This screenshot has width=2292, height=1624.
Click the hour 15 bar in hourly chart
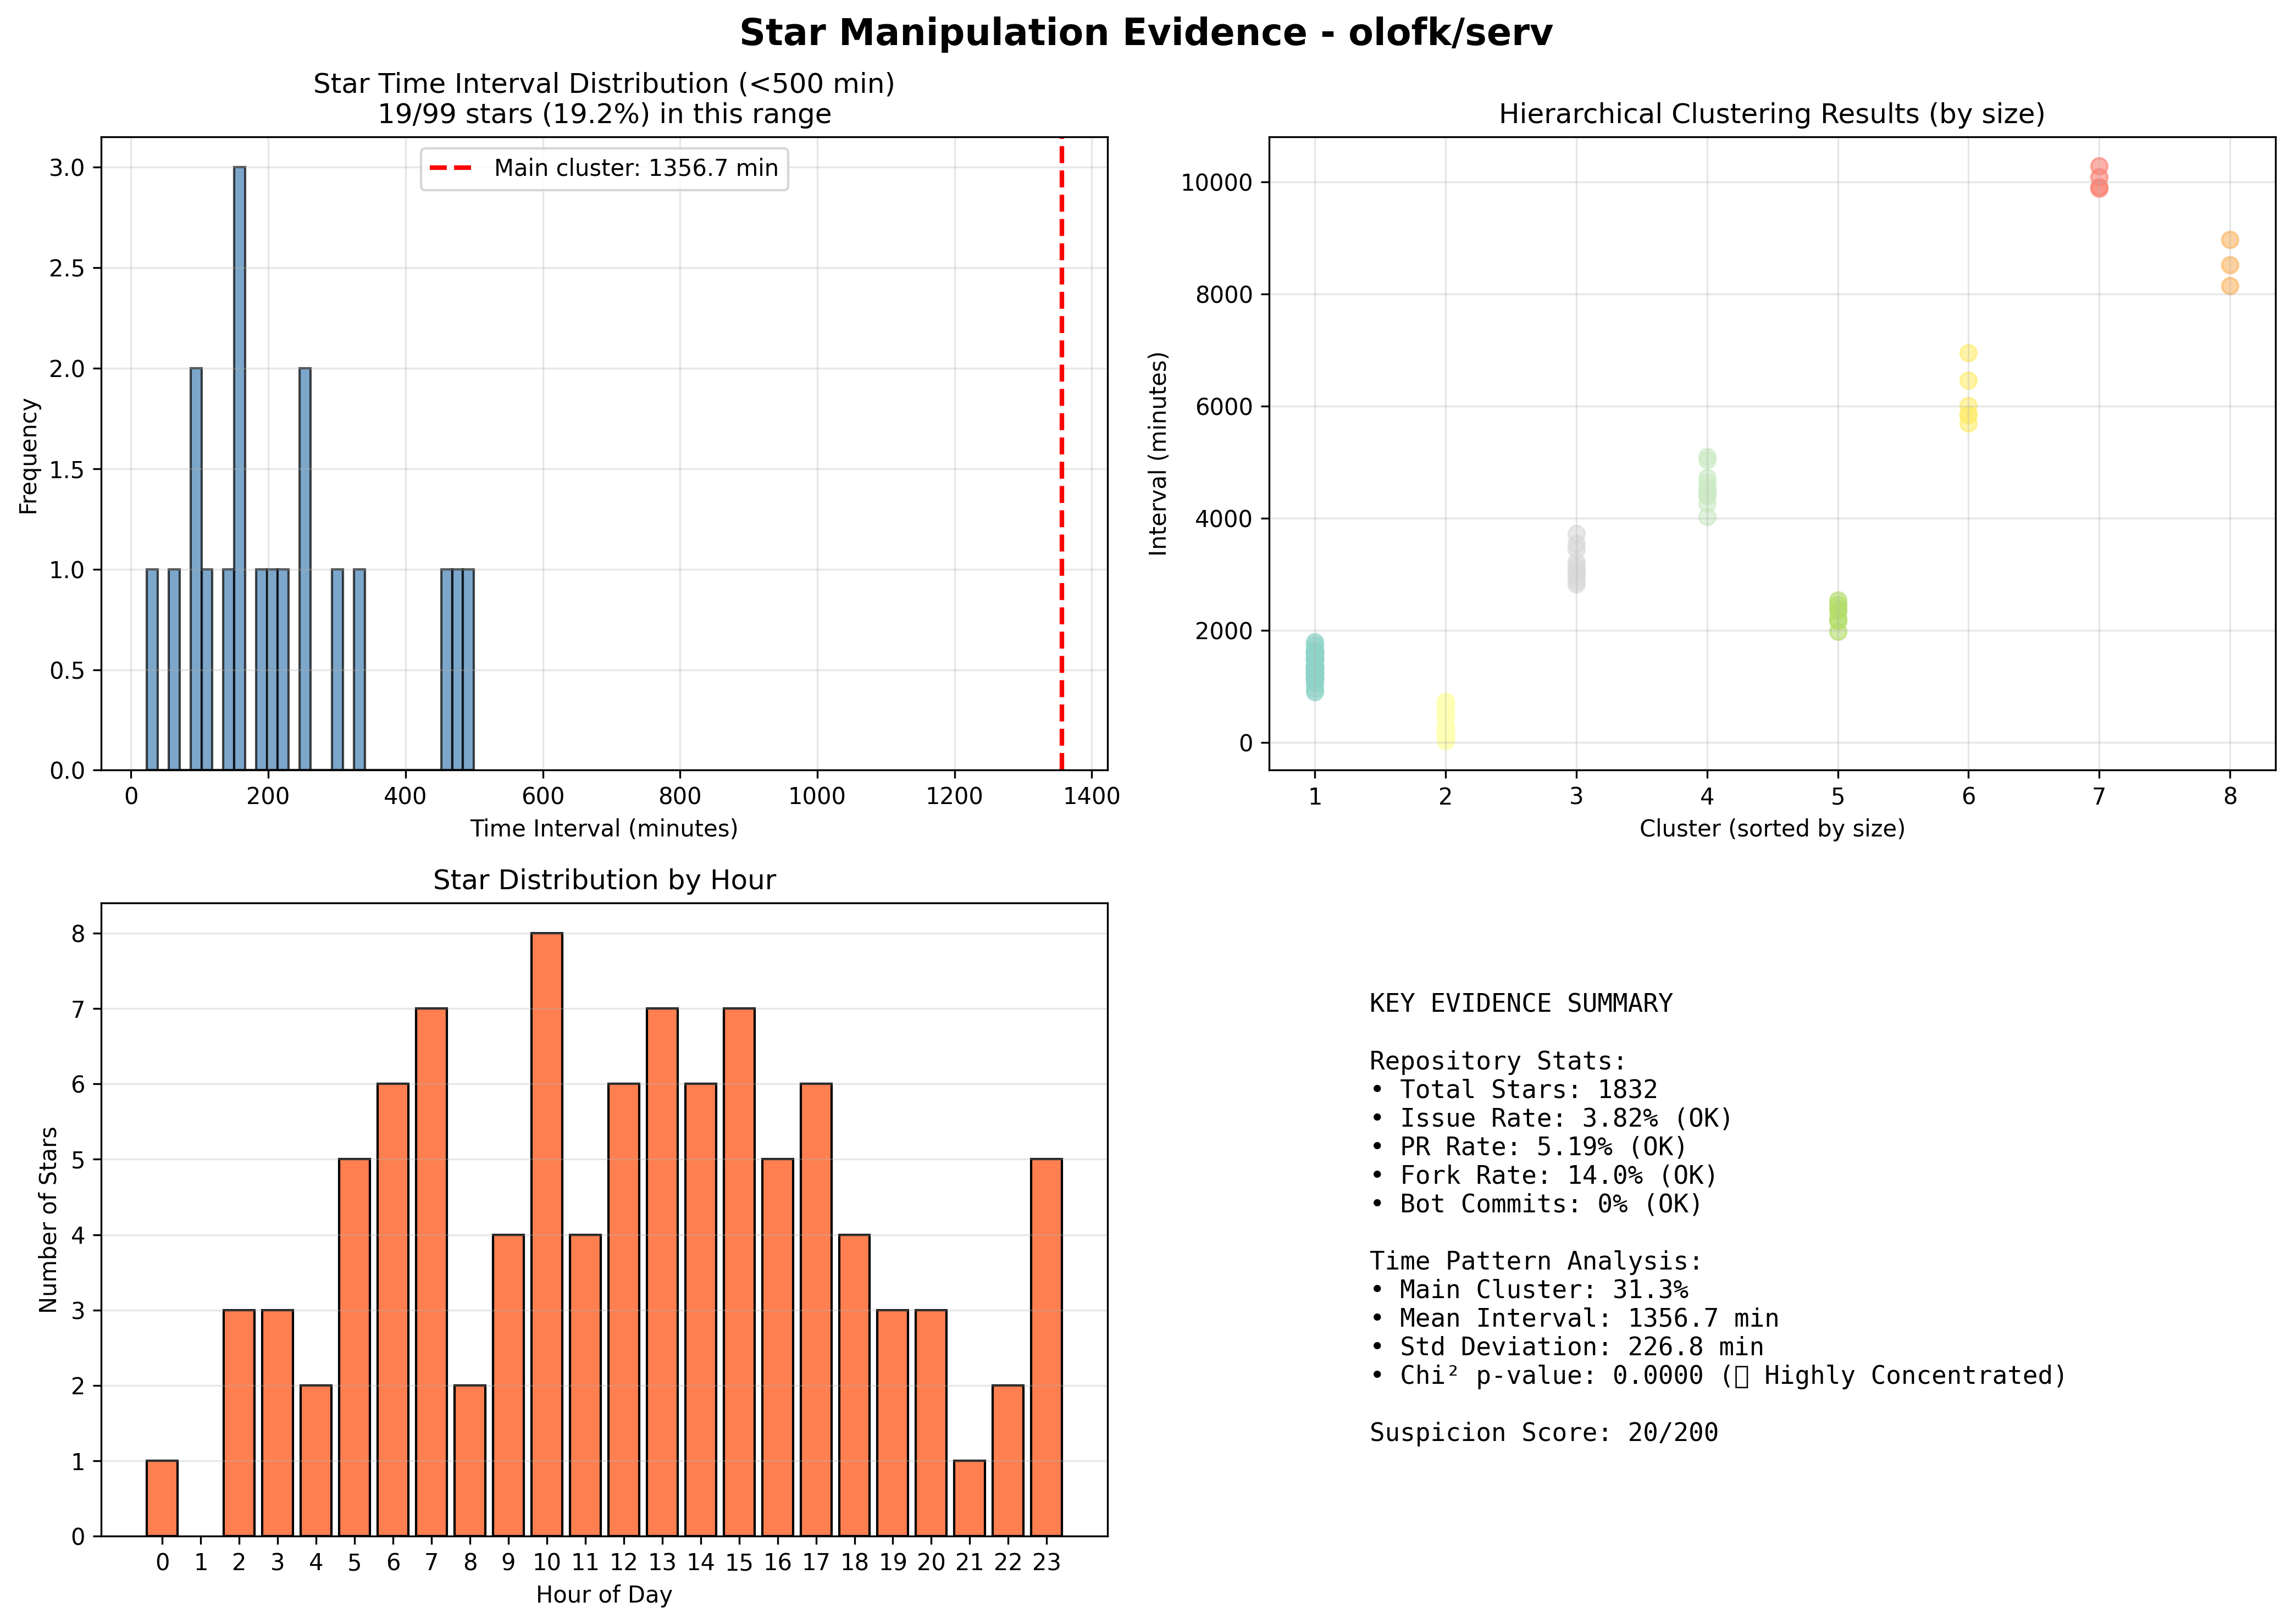pyautogui.click(x=739, y=1272)
